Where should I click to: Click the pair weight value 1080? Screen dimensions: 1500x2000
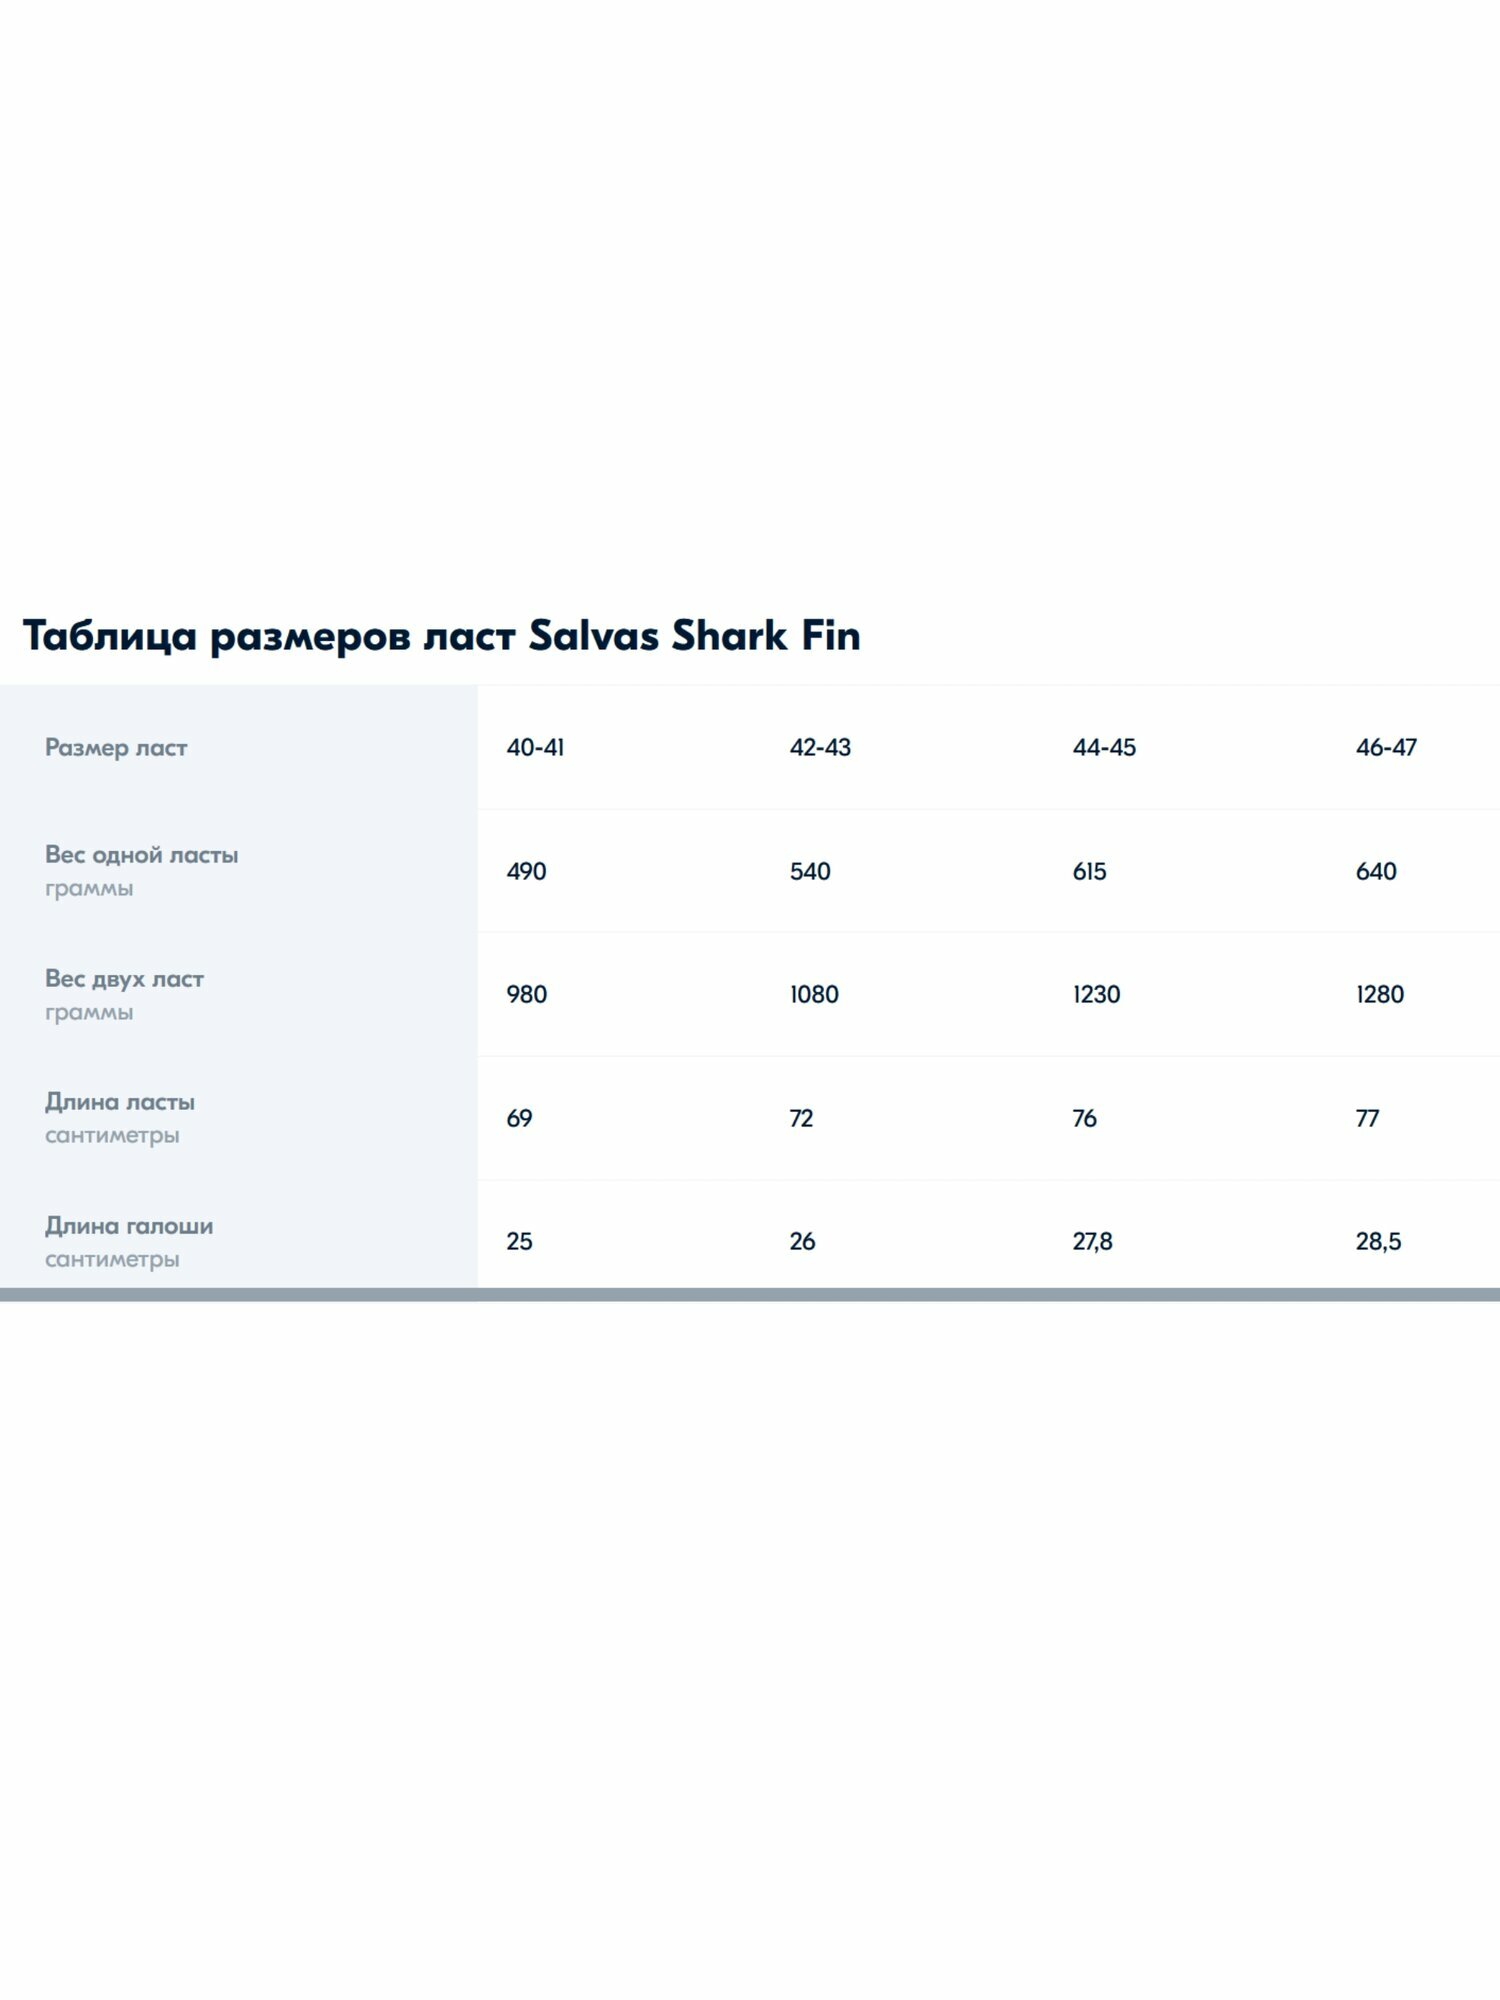coord(814,995)
